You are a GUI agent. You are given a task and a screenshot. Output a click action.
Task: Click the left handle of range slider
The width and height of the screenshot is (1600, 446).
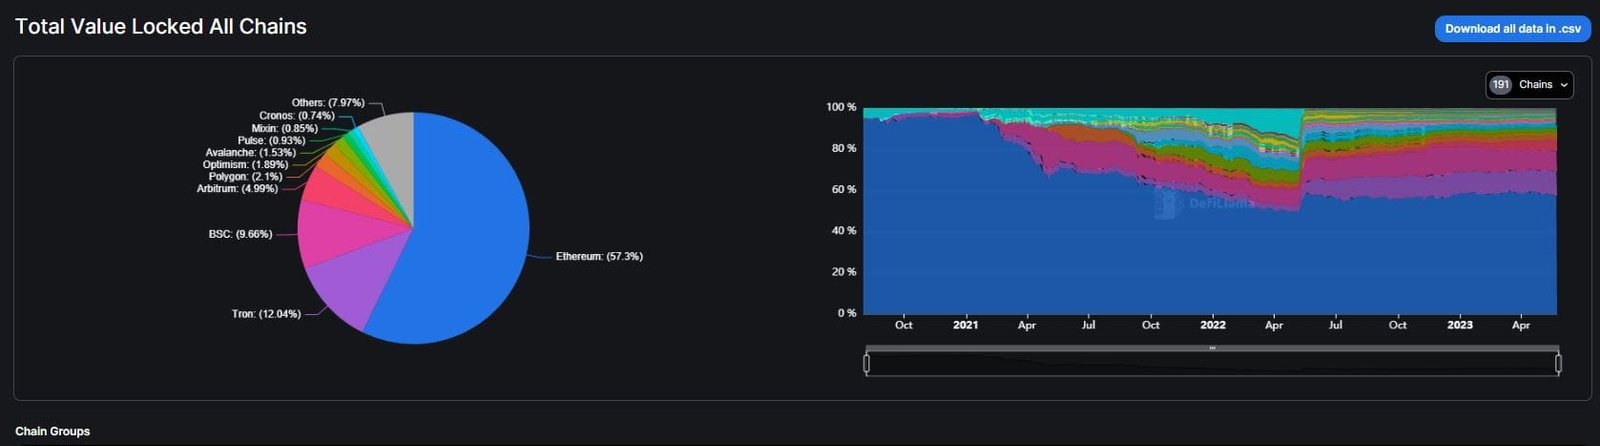pyautogui.click(x=866, y=364)
